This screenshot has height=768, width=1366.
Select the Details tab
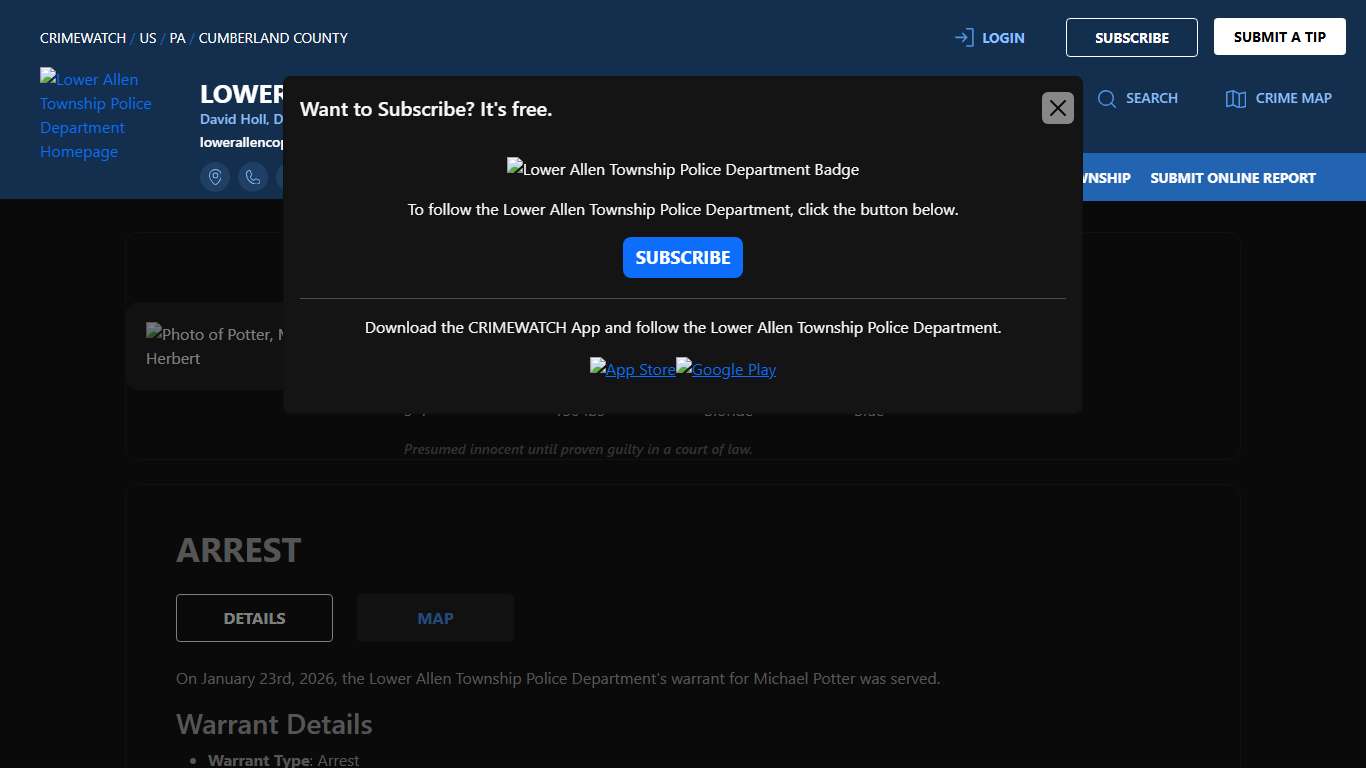point(254,618)
